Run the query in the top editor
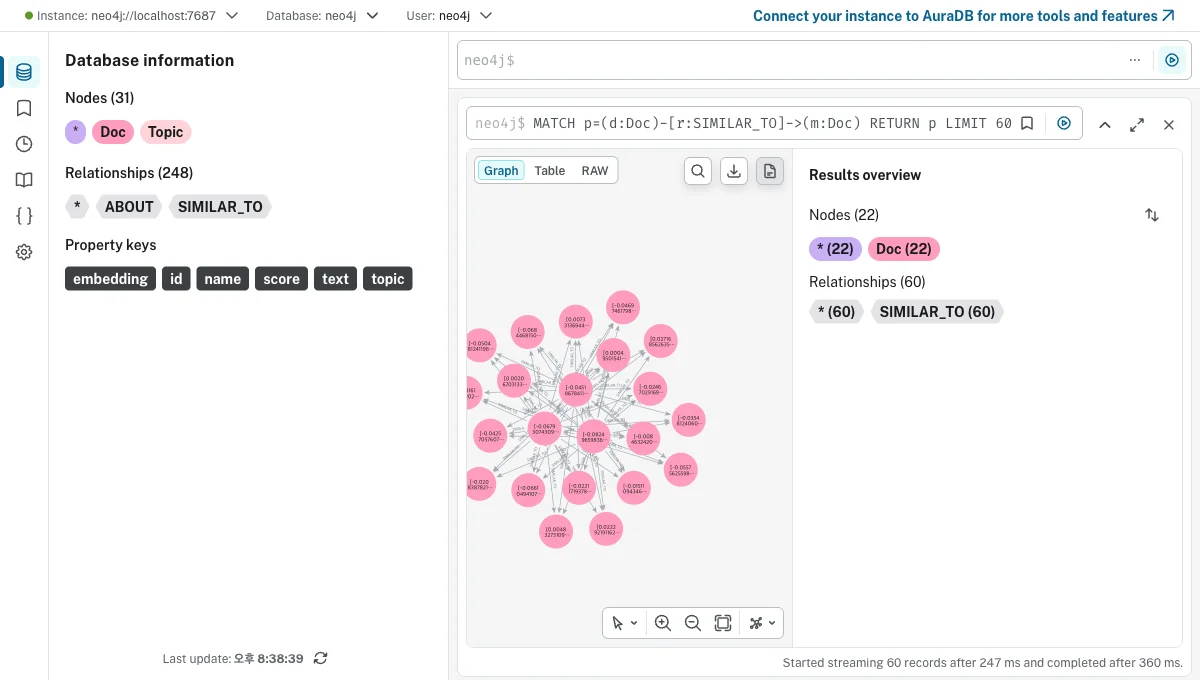1200x680 pixels. [1172, 60]
